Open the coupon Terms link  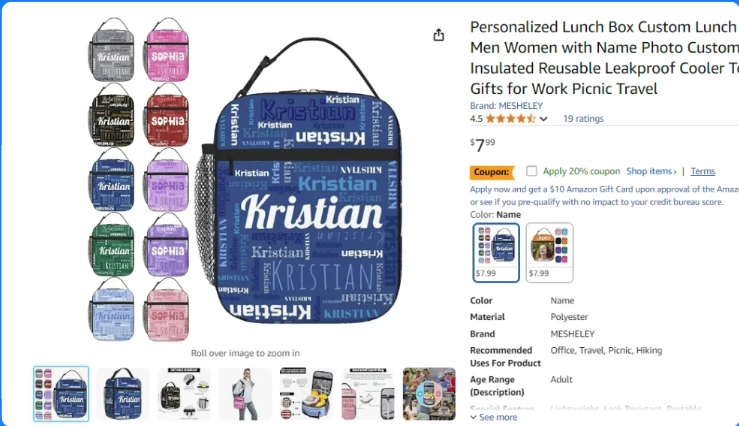(703, 171)
